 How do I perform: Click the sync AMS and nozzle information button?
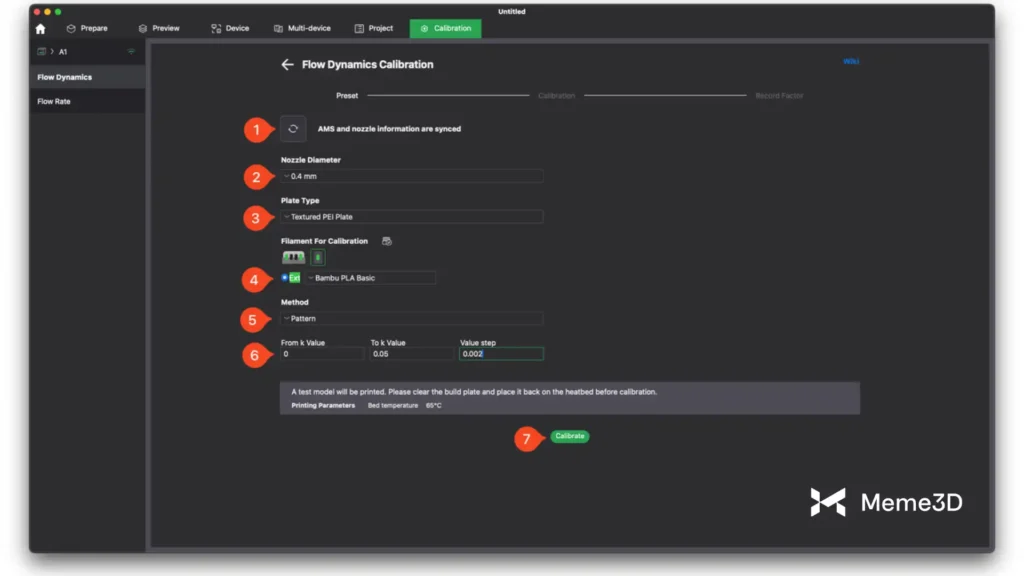pyautogui.click(x=293, y=128)
